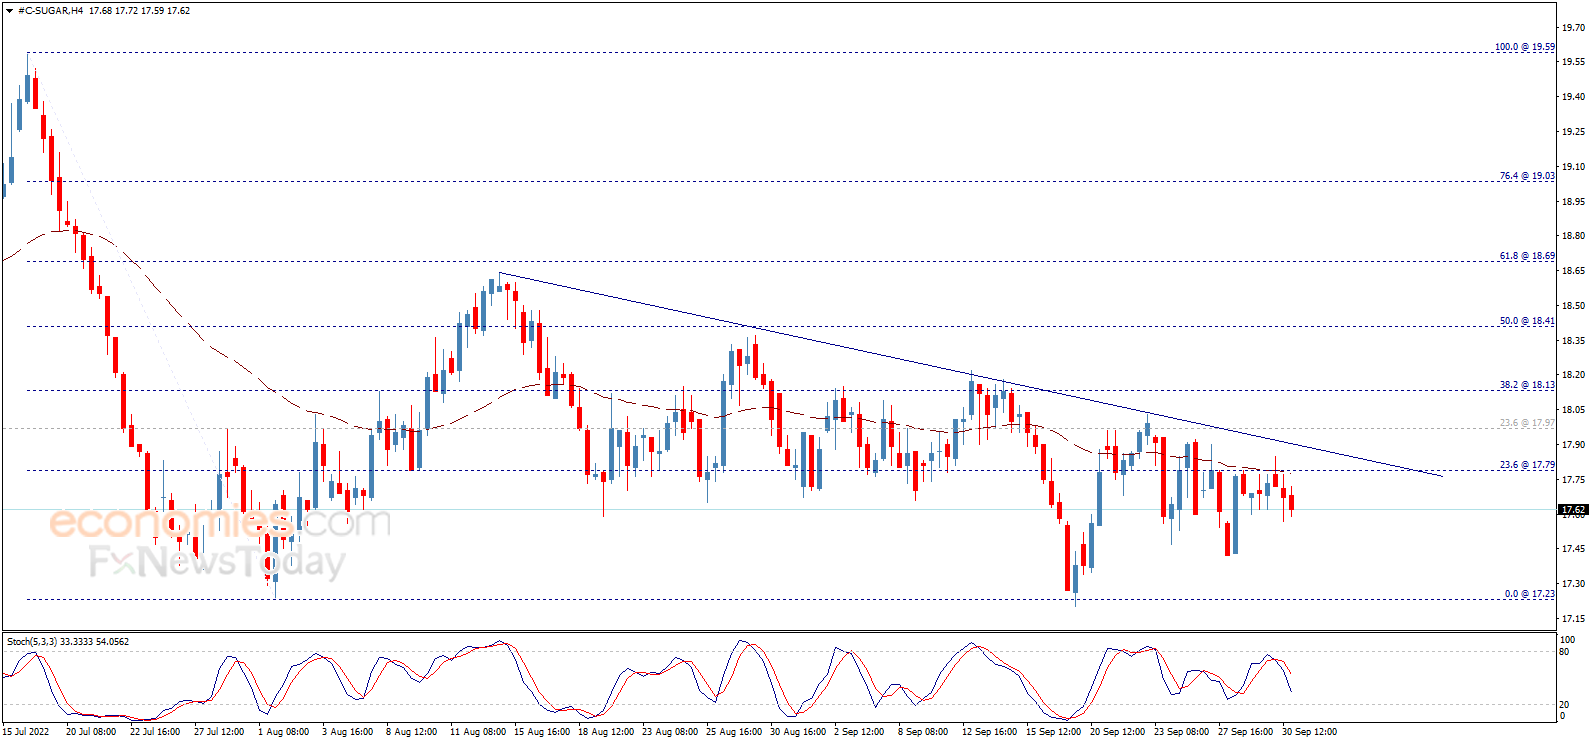Screen dimensions: 1596x743
Task: Click time axis label 11 Aug 08:00
Action: (x=478, y=732)
